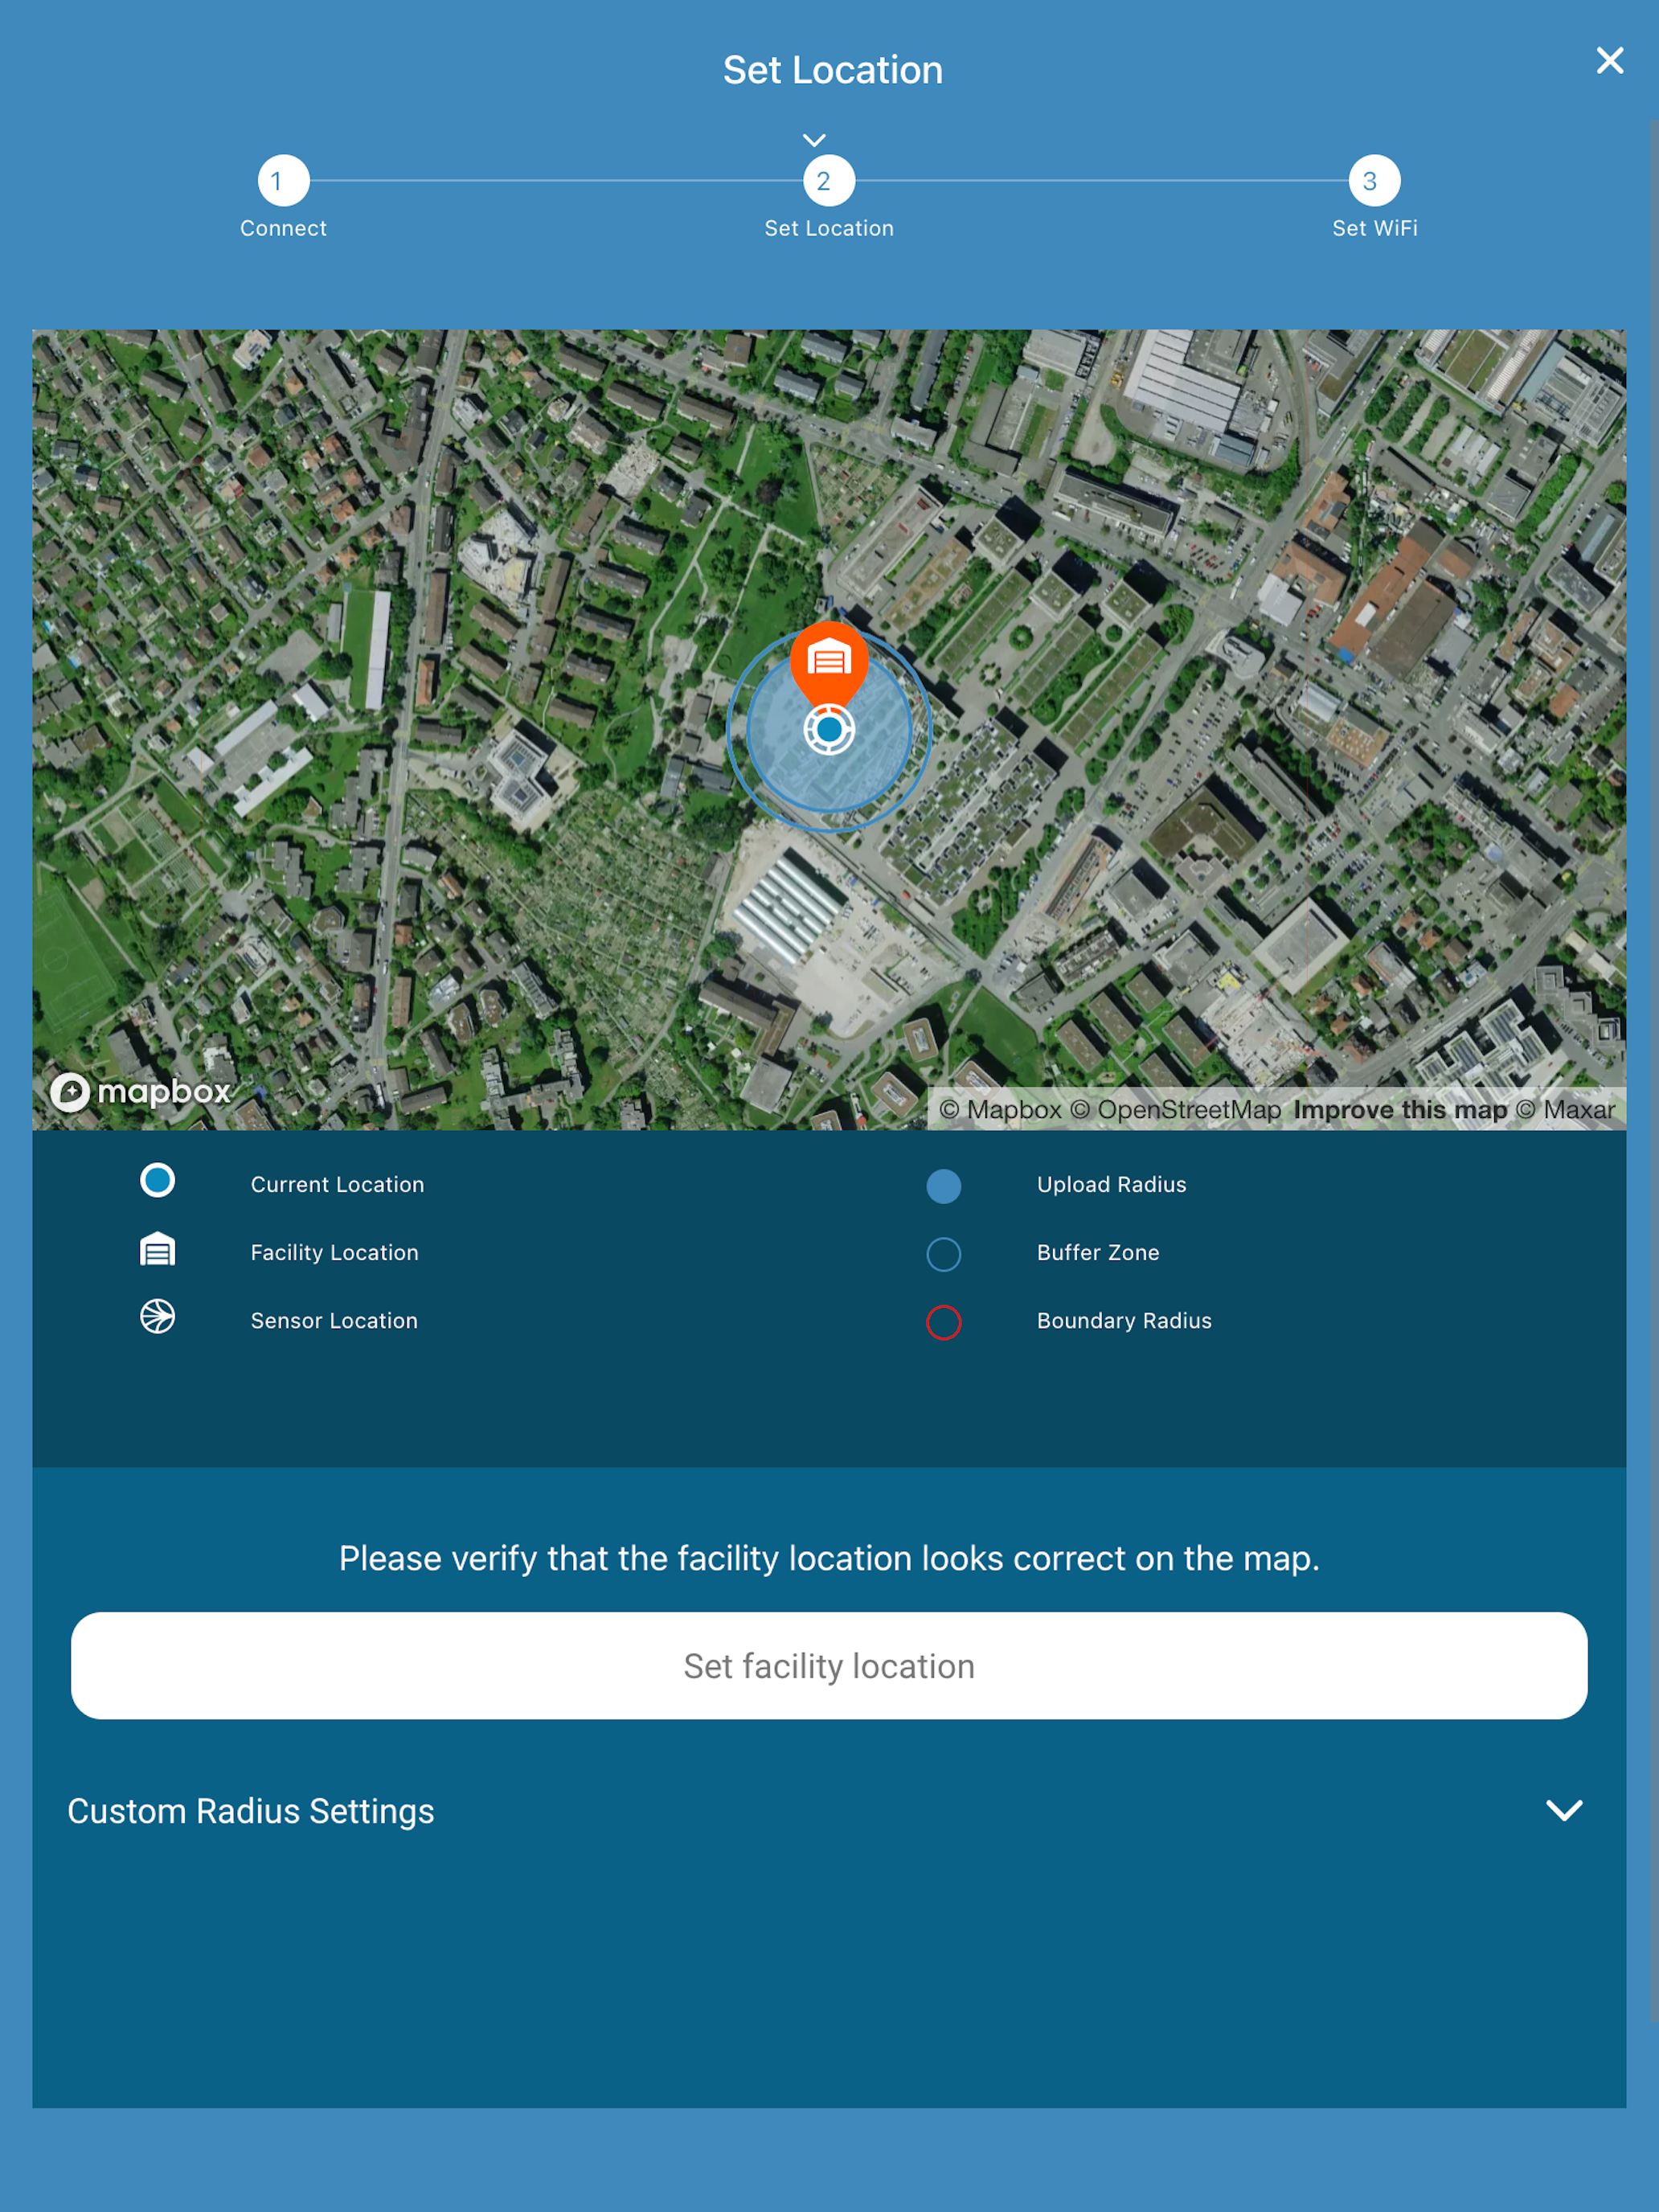Click the Connect step label

point(283,228)
